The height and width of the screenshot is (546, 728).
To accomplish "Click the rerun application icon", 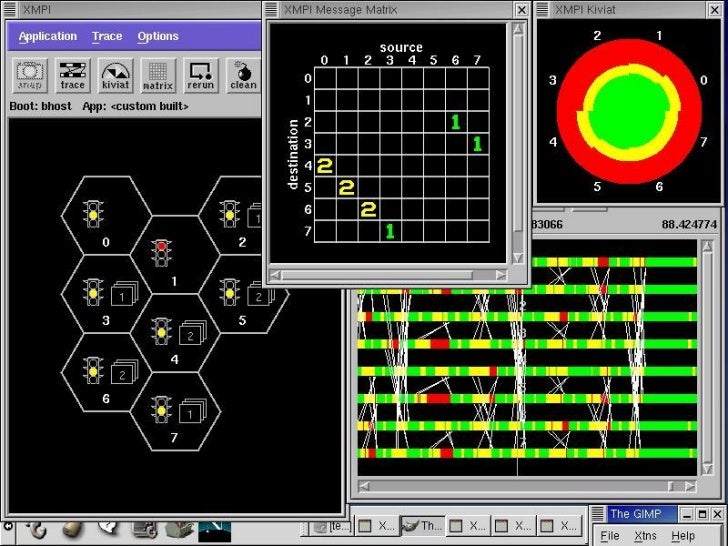I will tap(201, 75).
